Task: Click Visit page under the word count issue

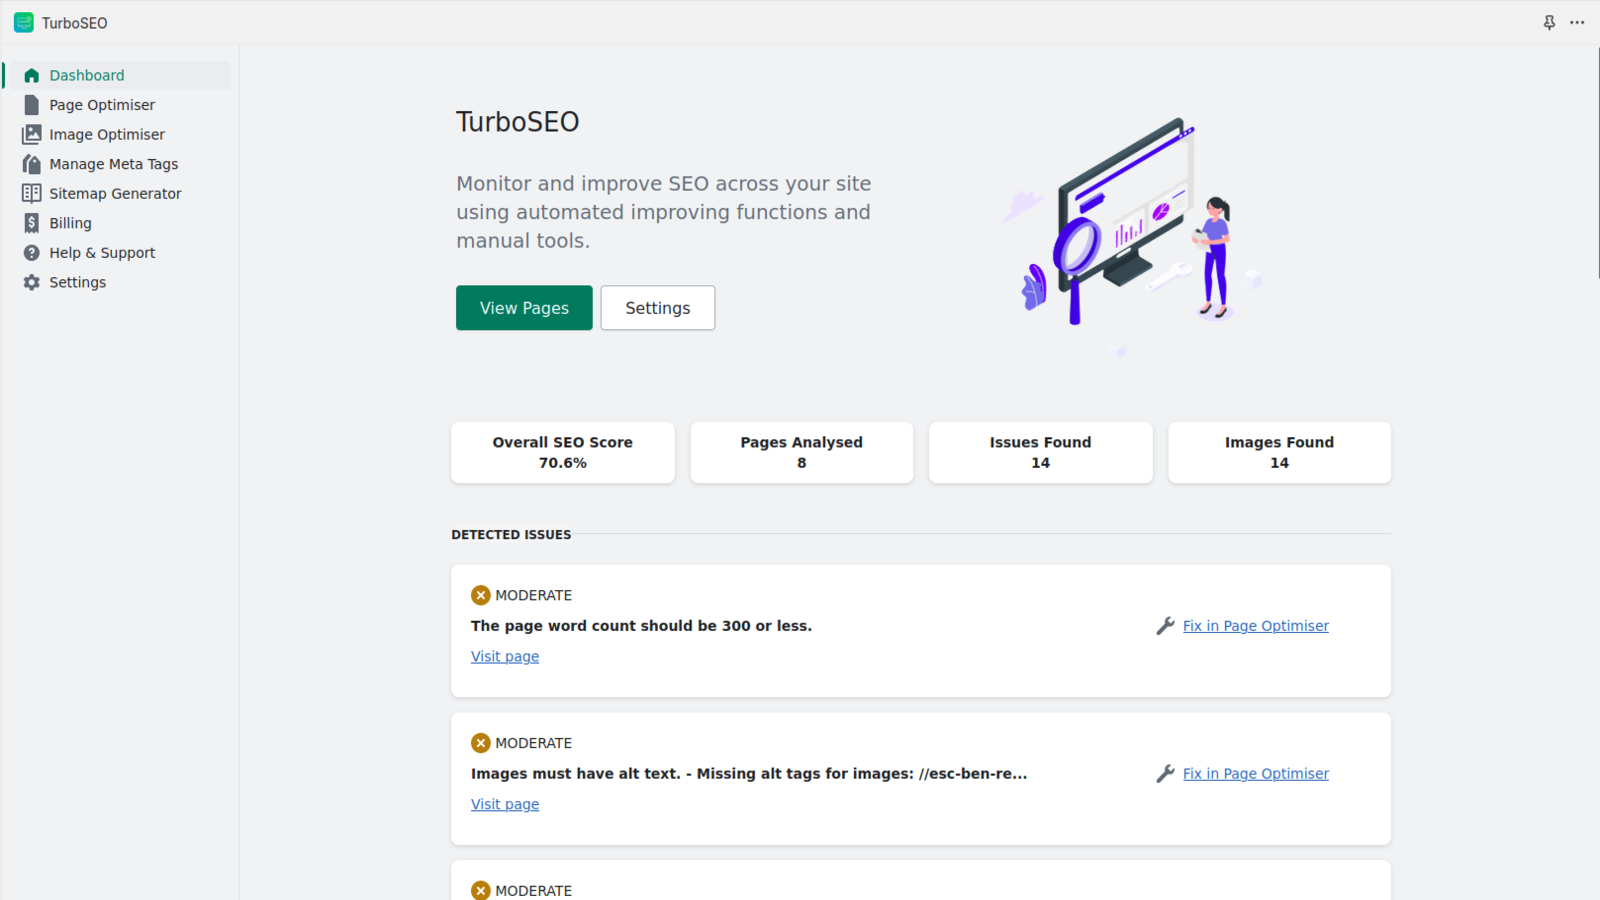Action: (504, 656)
